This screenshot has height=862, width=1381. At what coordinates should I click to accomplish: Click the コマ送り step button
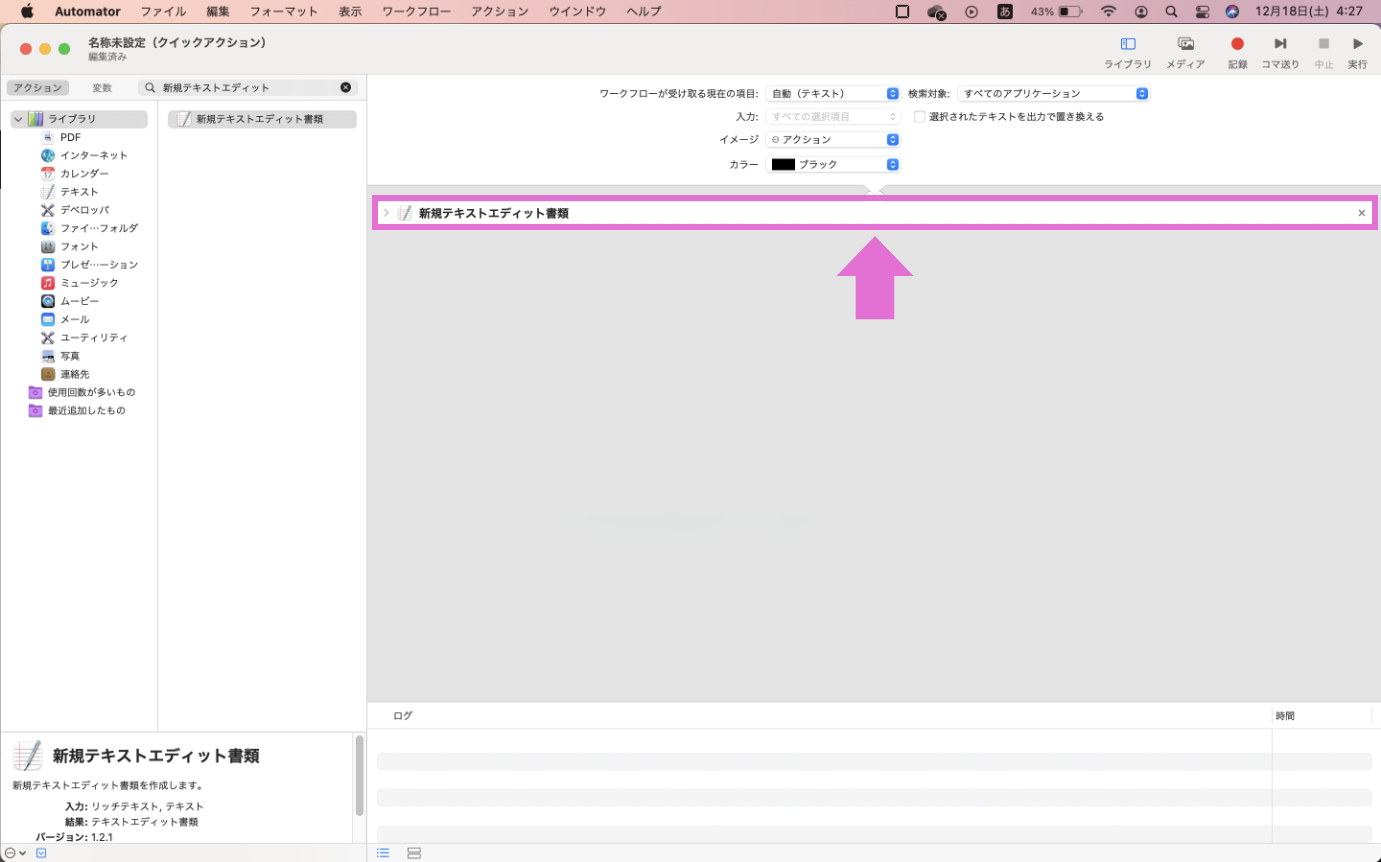(x=1279, y=51)
